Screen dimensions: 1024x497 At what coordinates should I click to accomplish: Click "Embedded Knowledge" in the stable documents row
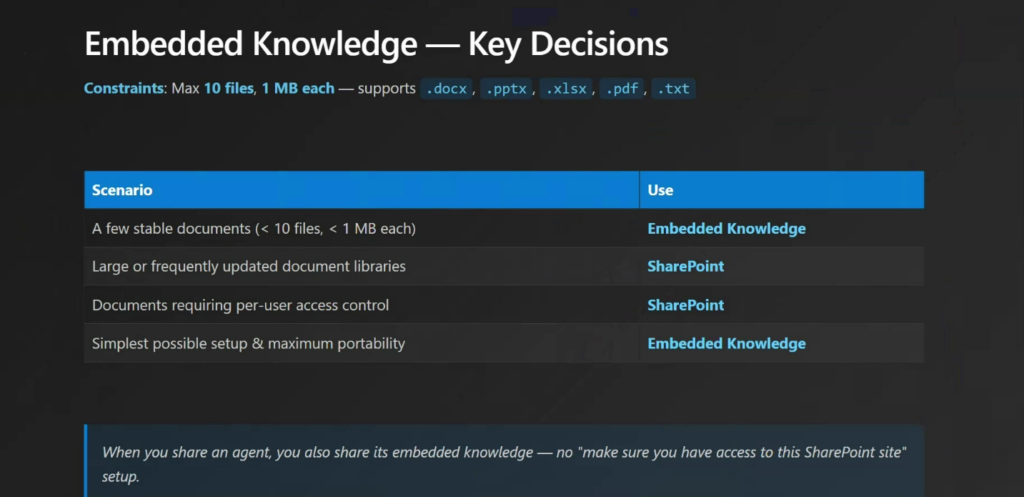726,229
